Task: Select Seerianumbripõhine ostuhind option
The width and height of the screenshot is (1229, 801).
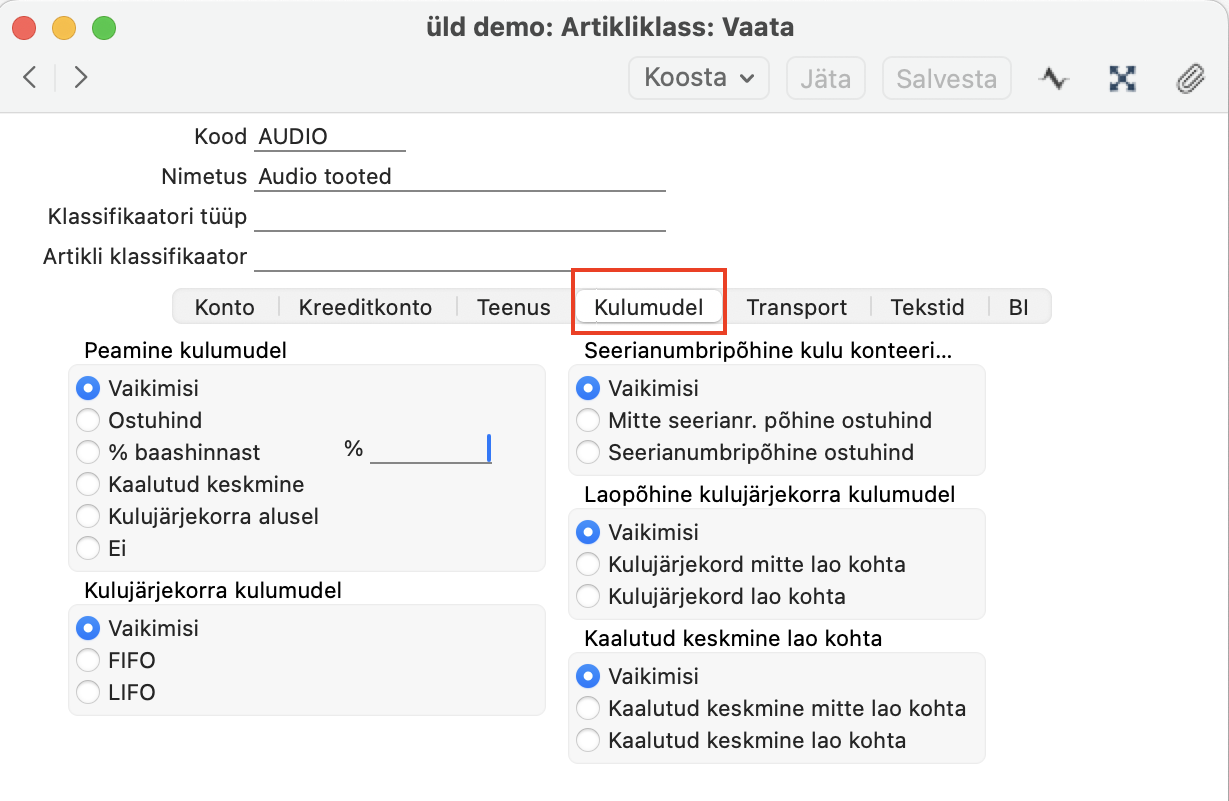Action: [589, 452]
